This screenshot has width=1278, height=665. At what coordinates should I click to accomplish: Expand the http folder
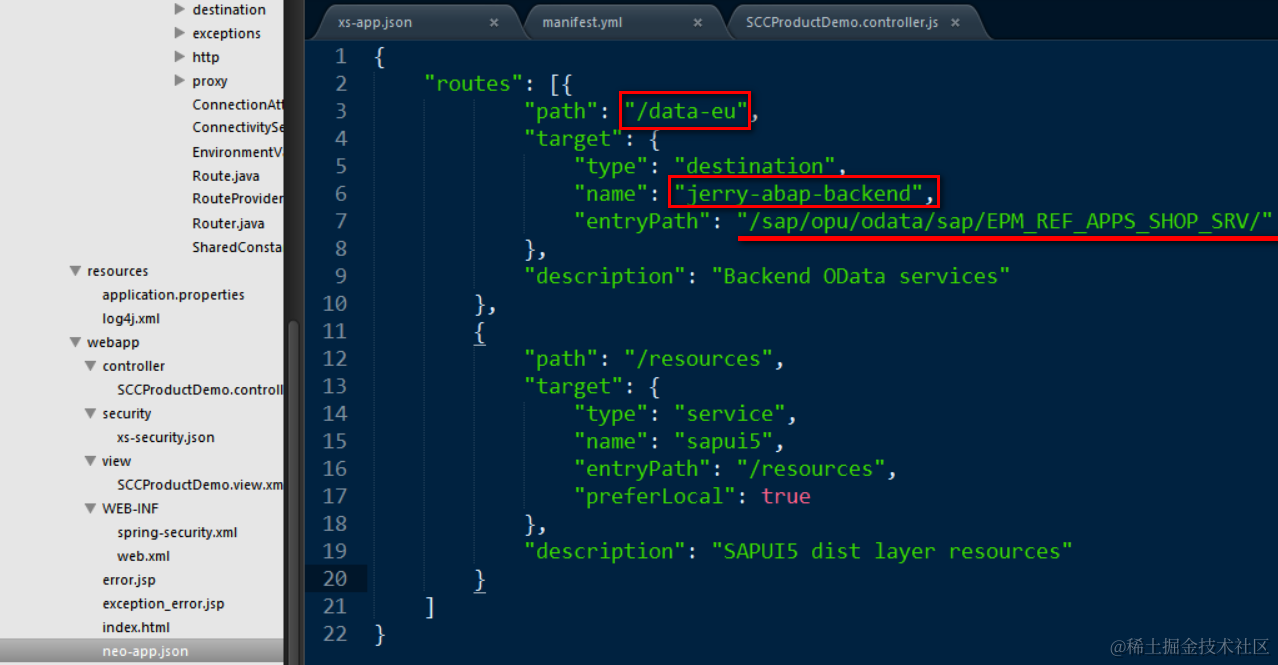pos(179,57)
